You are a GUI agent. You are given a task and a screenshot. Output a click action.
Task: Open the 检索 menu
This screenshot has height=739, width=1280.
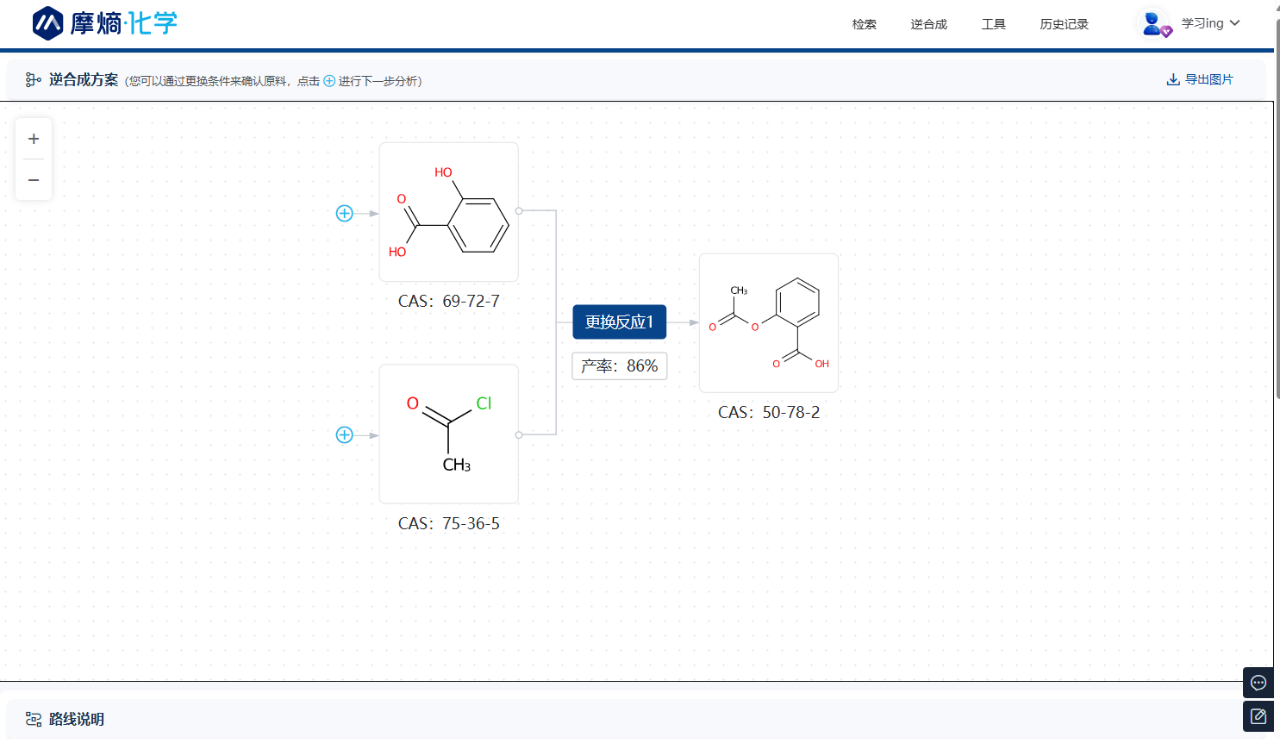[864, 24]
